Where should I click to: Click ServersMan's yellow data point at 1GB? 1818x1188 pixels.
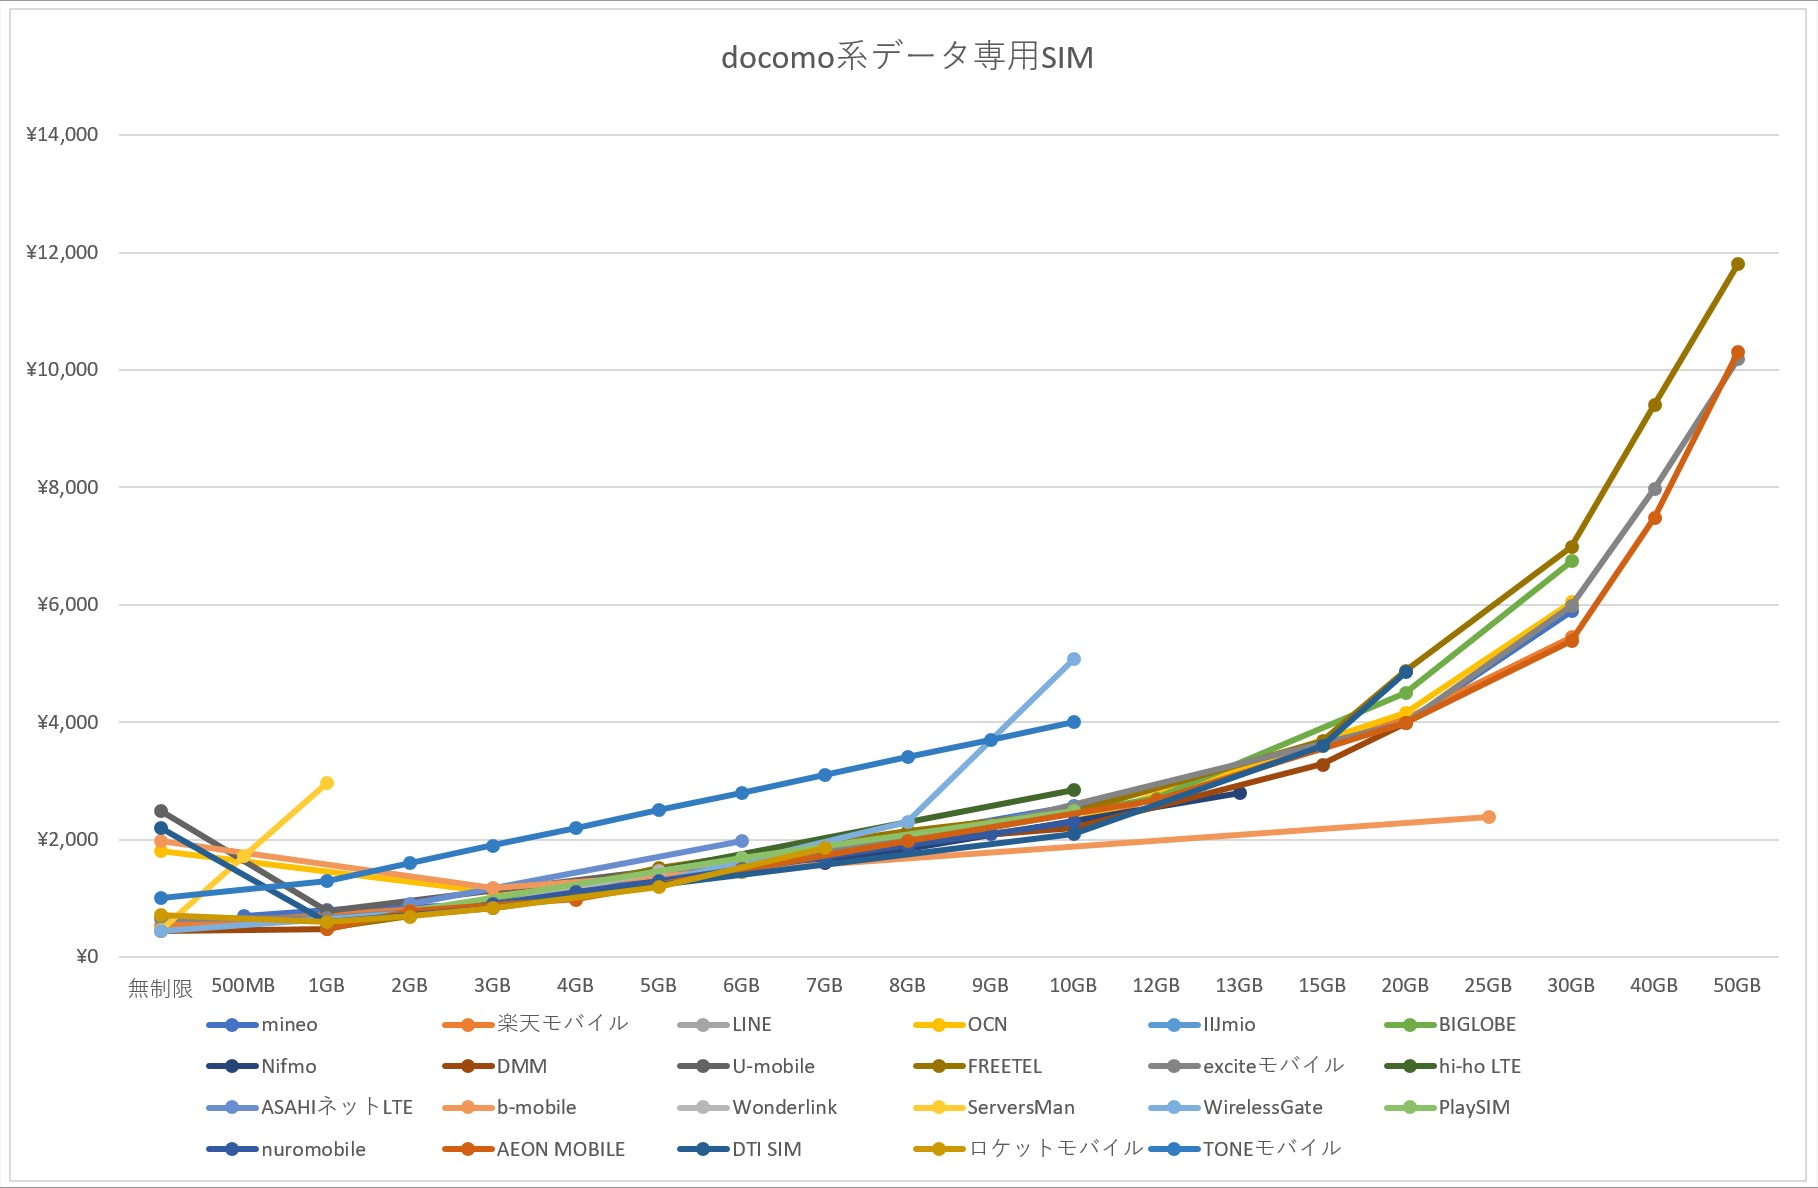[x=326, y=783]
